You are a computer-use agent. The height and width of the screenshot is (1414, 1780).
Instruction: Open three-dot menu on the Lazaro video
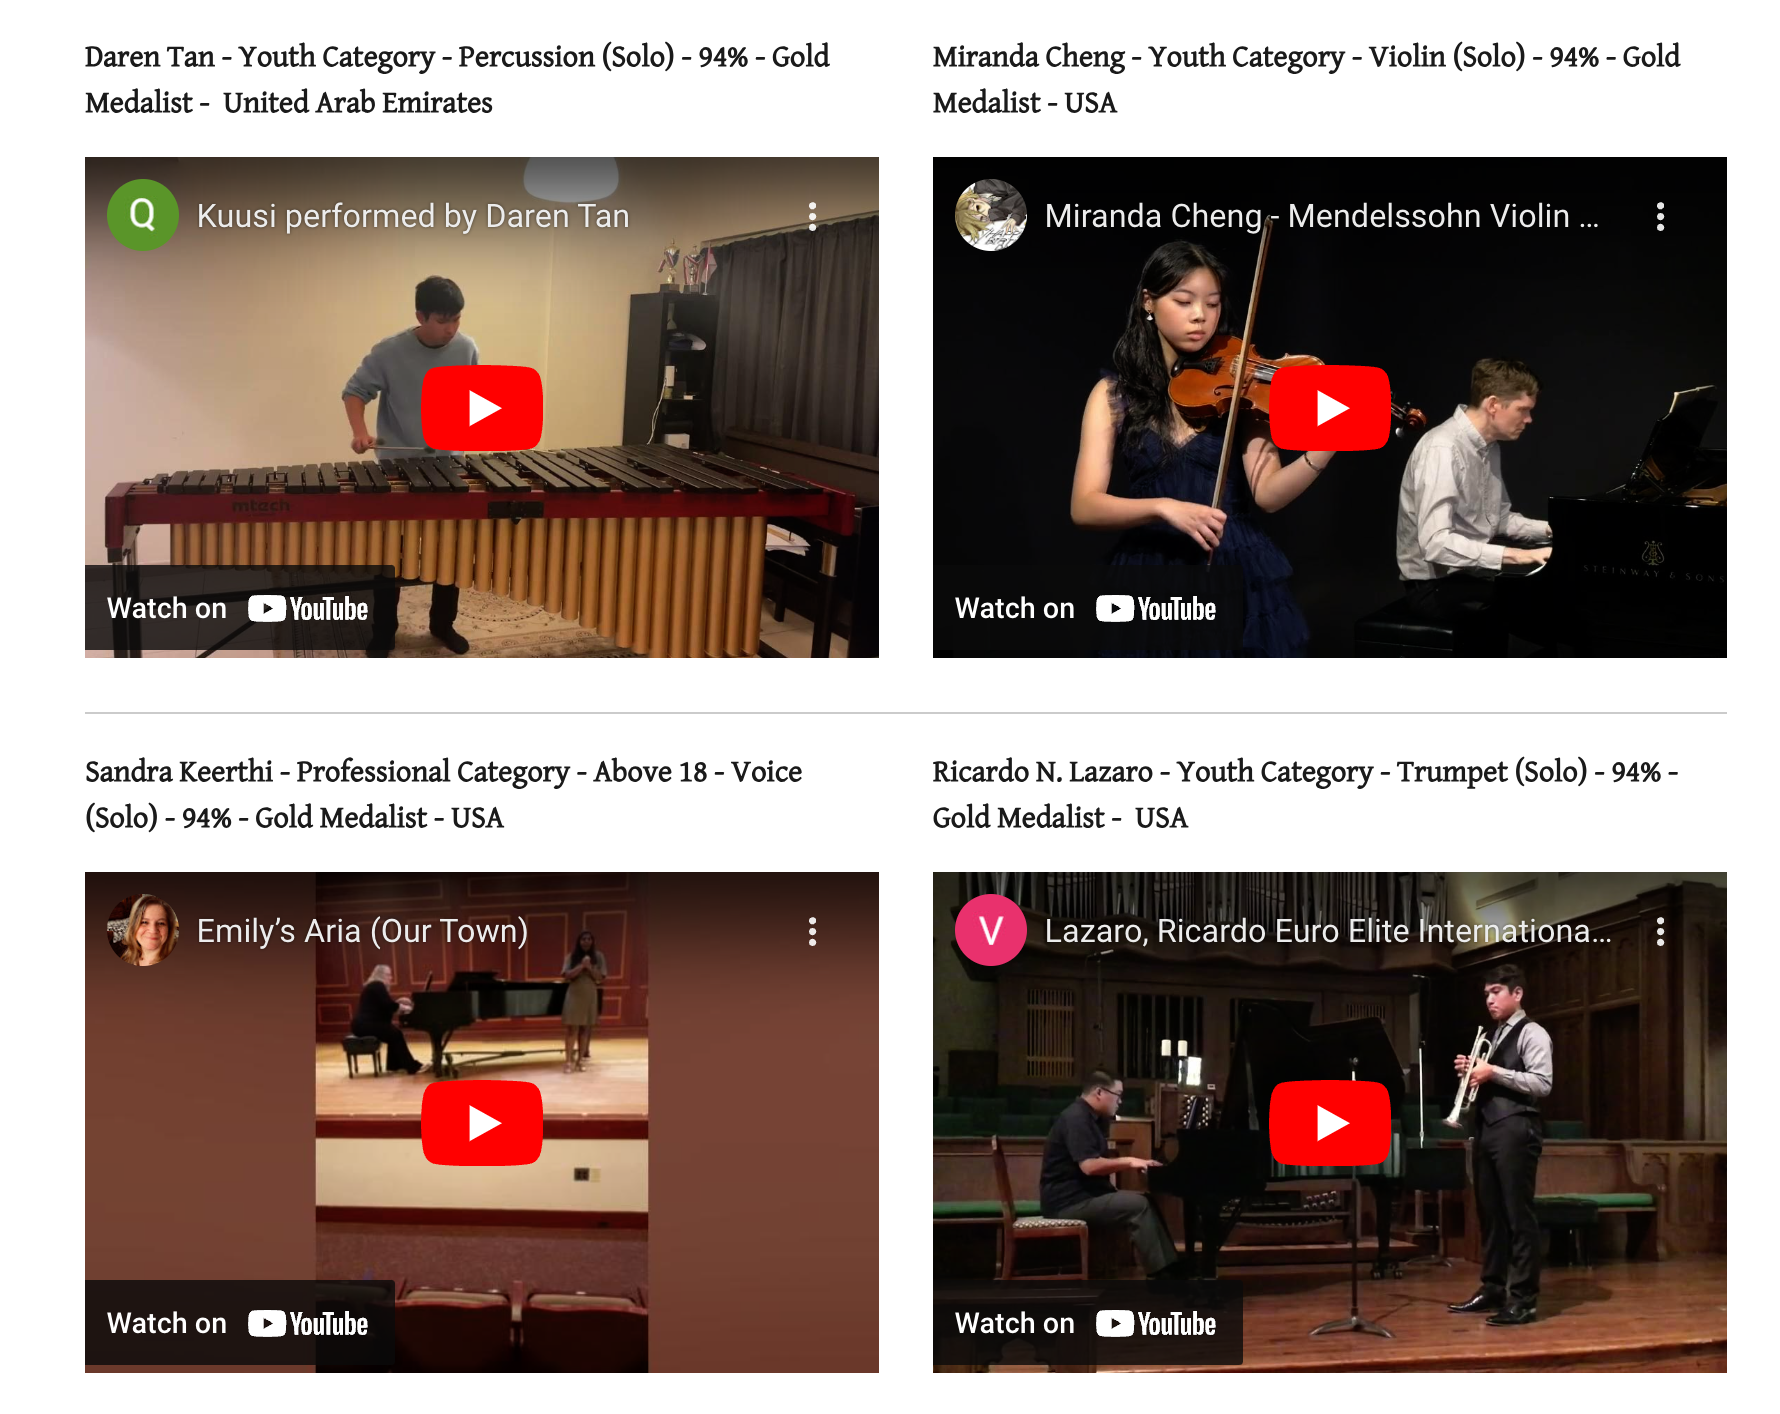coord(1660,931)
